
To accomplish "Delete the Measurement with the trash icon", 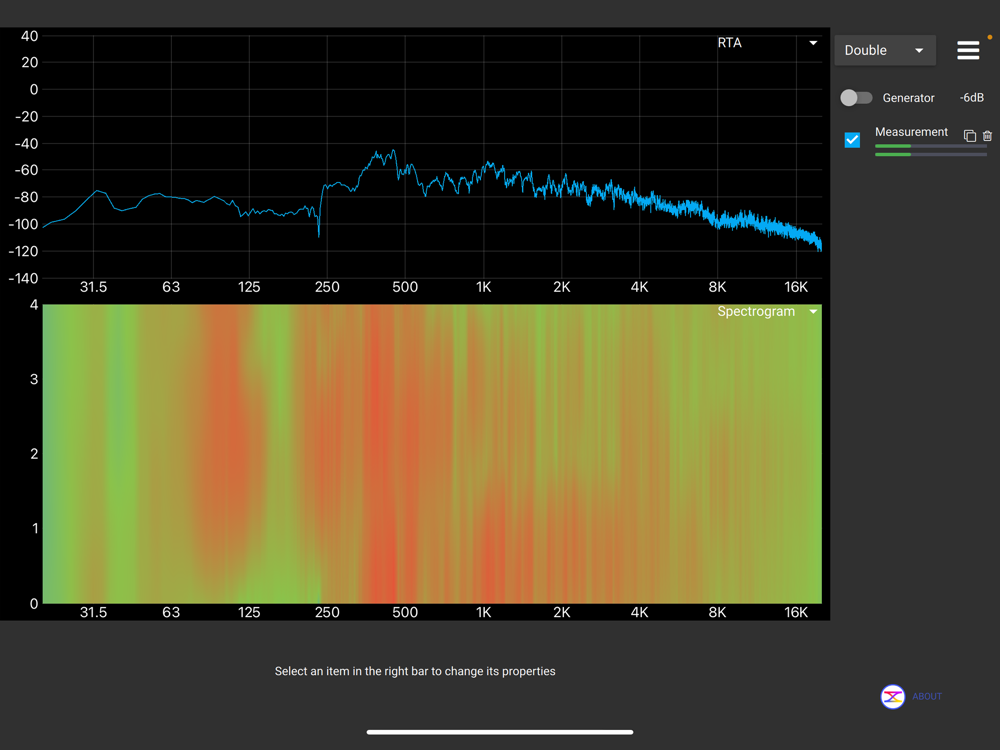I will pyautogui.click(x=987, y=136).
